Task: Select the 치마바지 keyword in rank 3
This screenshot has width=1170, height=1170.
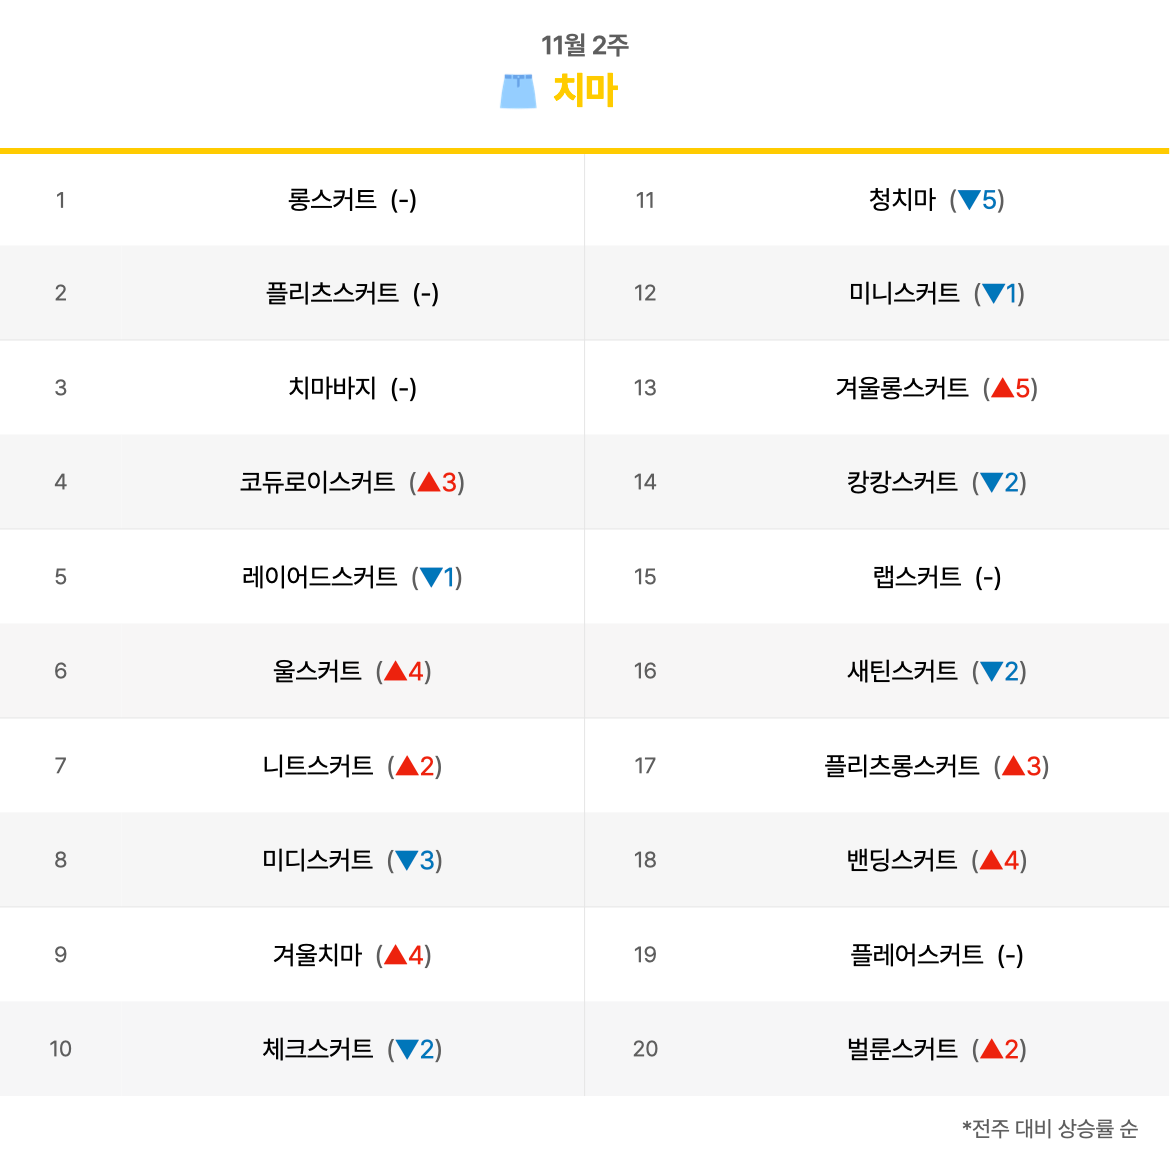Action: coord(332,388)
